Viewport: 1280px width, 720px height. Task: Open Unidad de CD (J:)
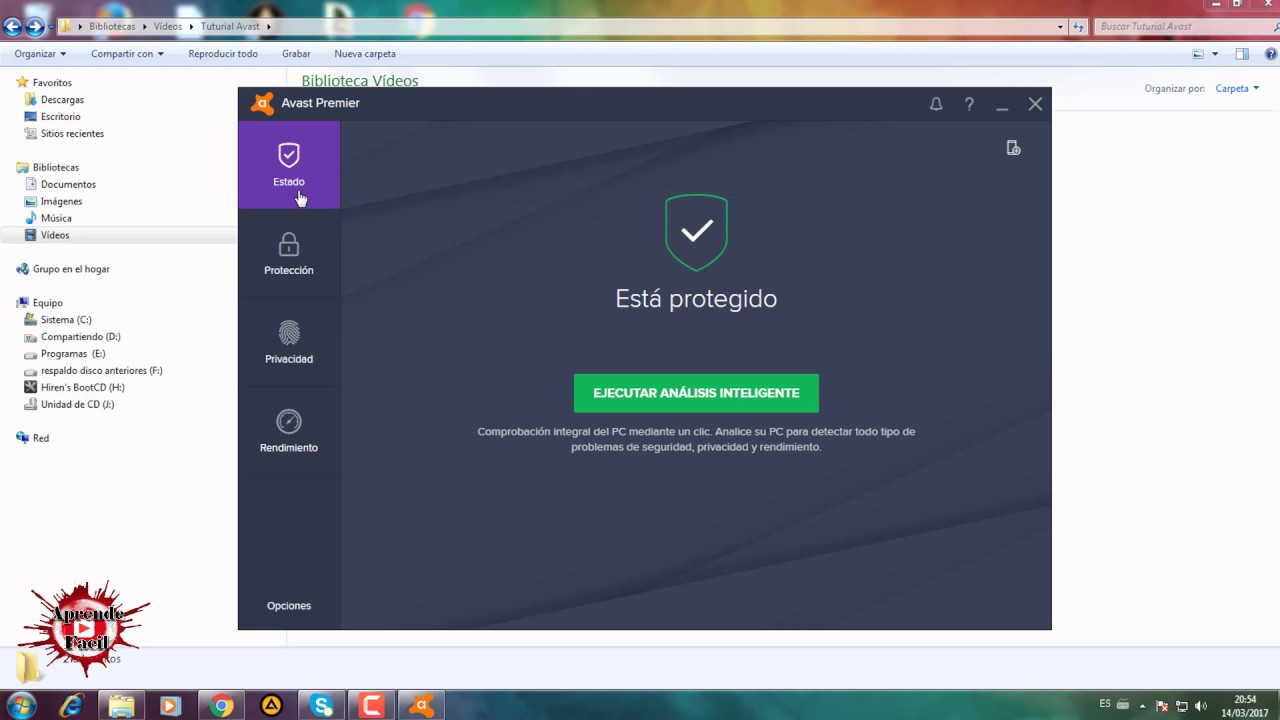pos(77,405)
